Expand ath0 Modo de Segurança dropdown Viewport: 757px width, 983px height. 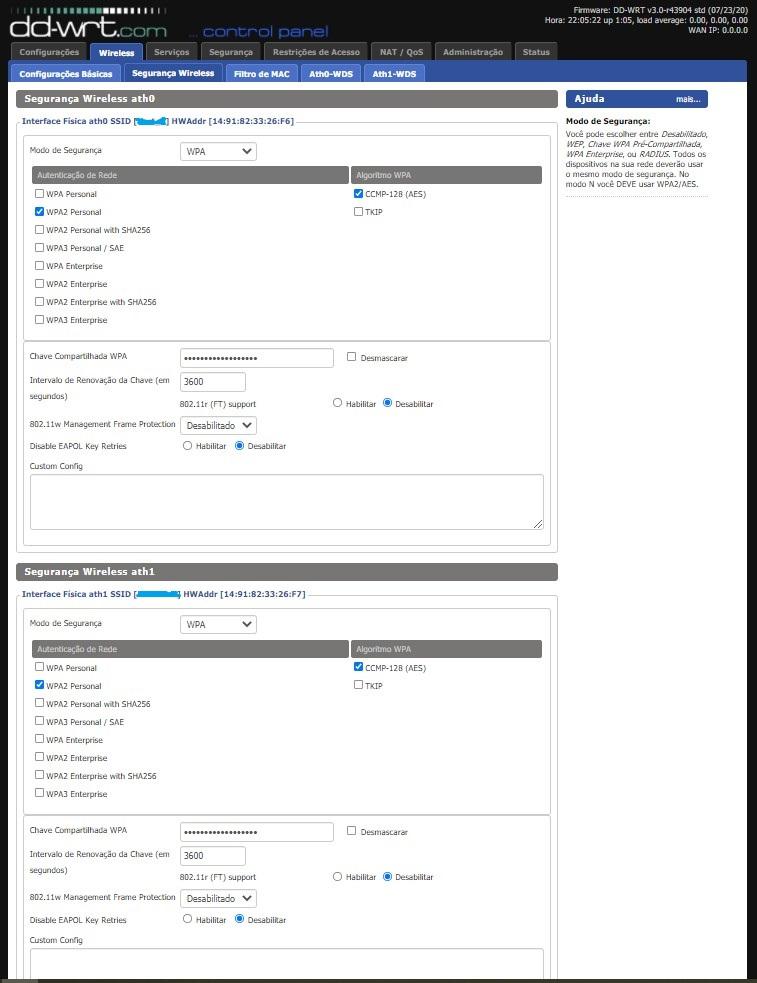tap(218, 151)
